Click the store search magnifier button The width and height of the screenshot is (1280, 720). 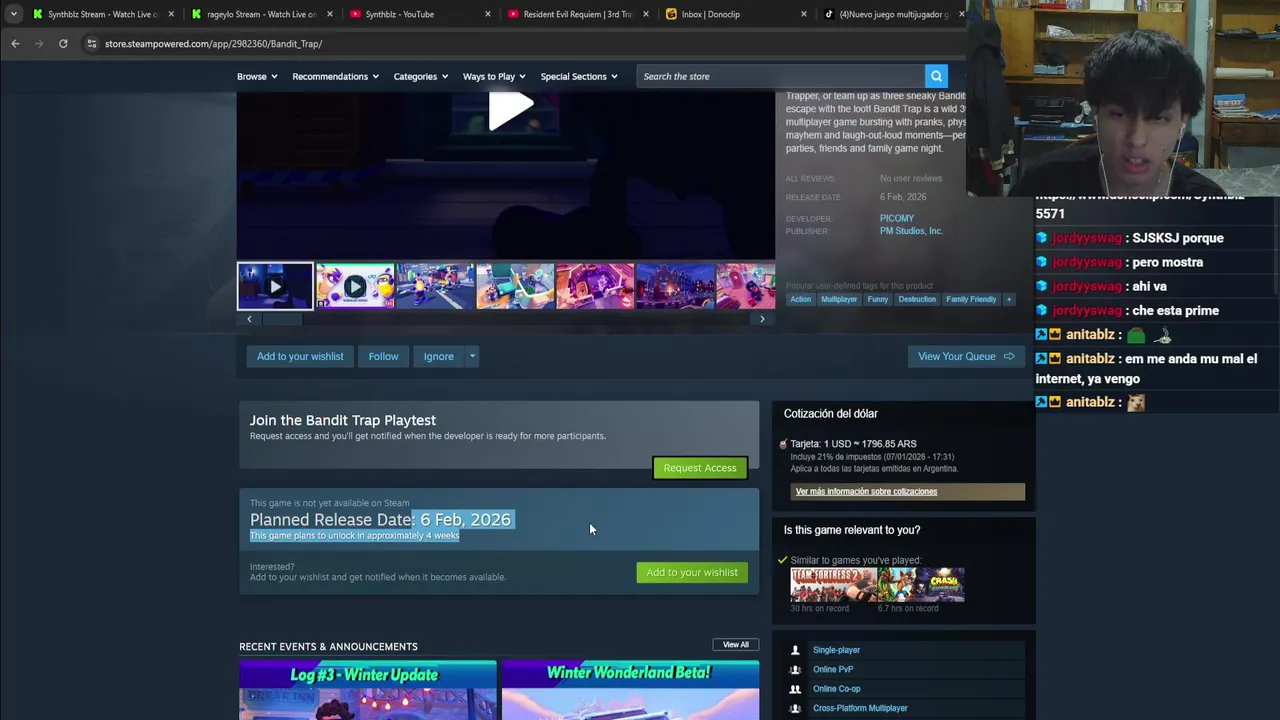tap(936, 76)
